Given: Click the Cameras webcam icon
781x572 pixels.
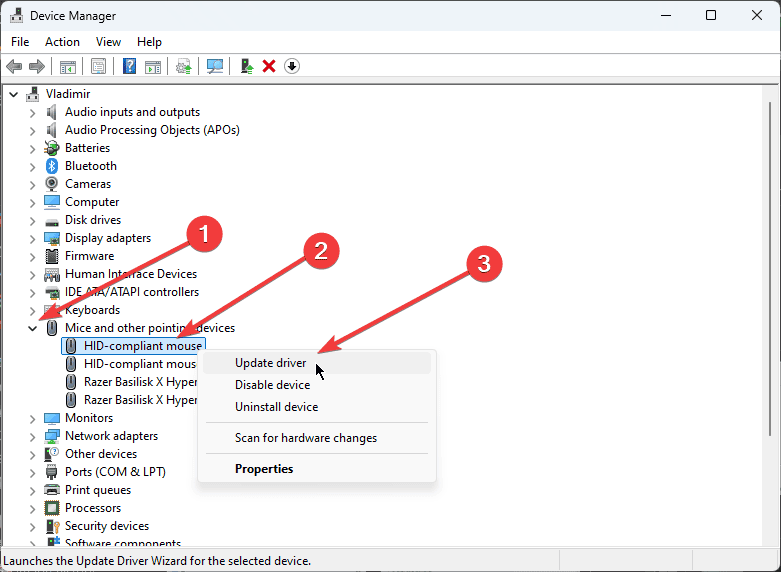Looking at the screenshot, I should click(x=52, y=184).
